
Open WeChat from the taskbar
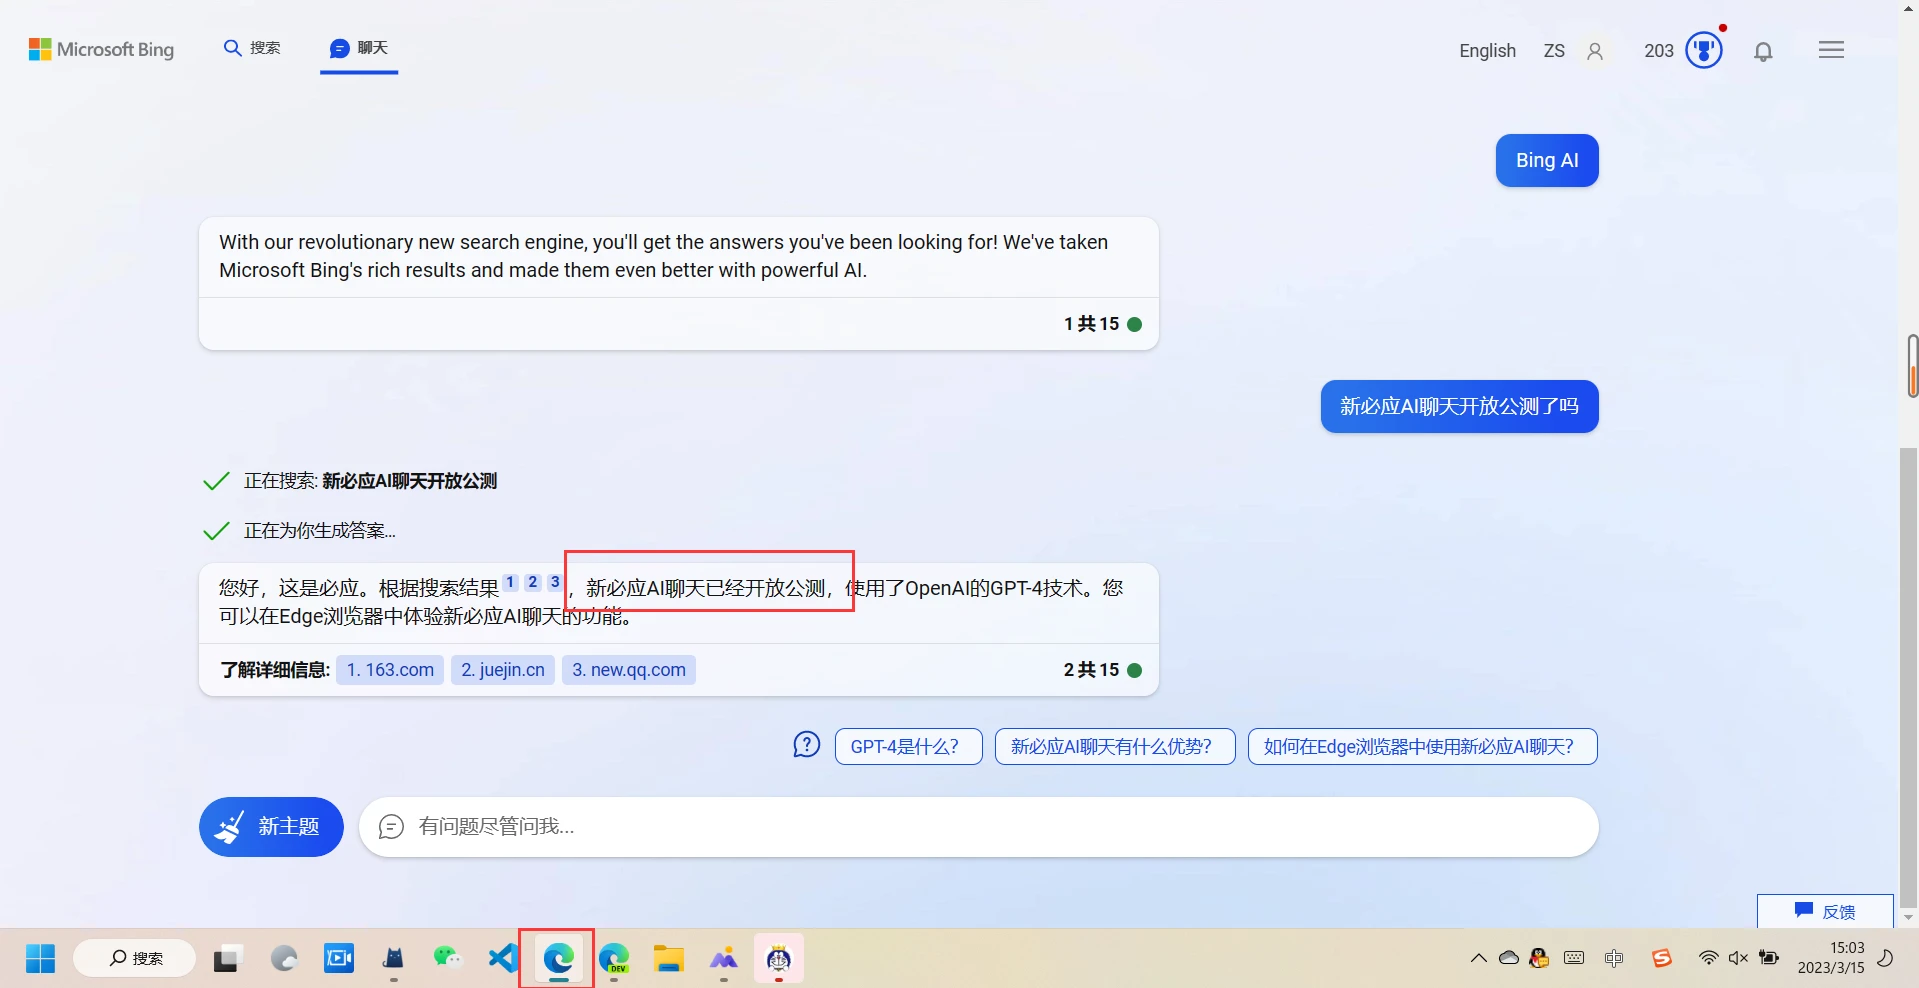point(448,958)
